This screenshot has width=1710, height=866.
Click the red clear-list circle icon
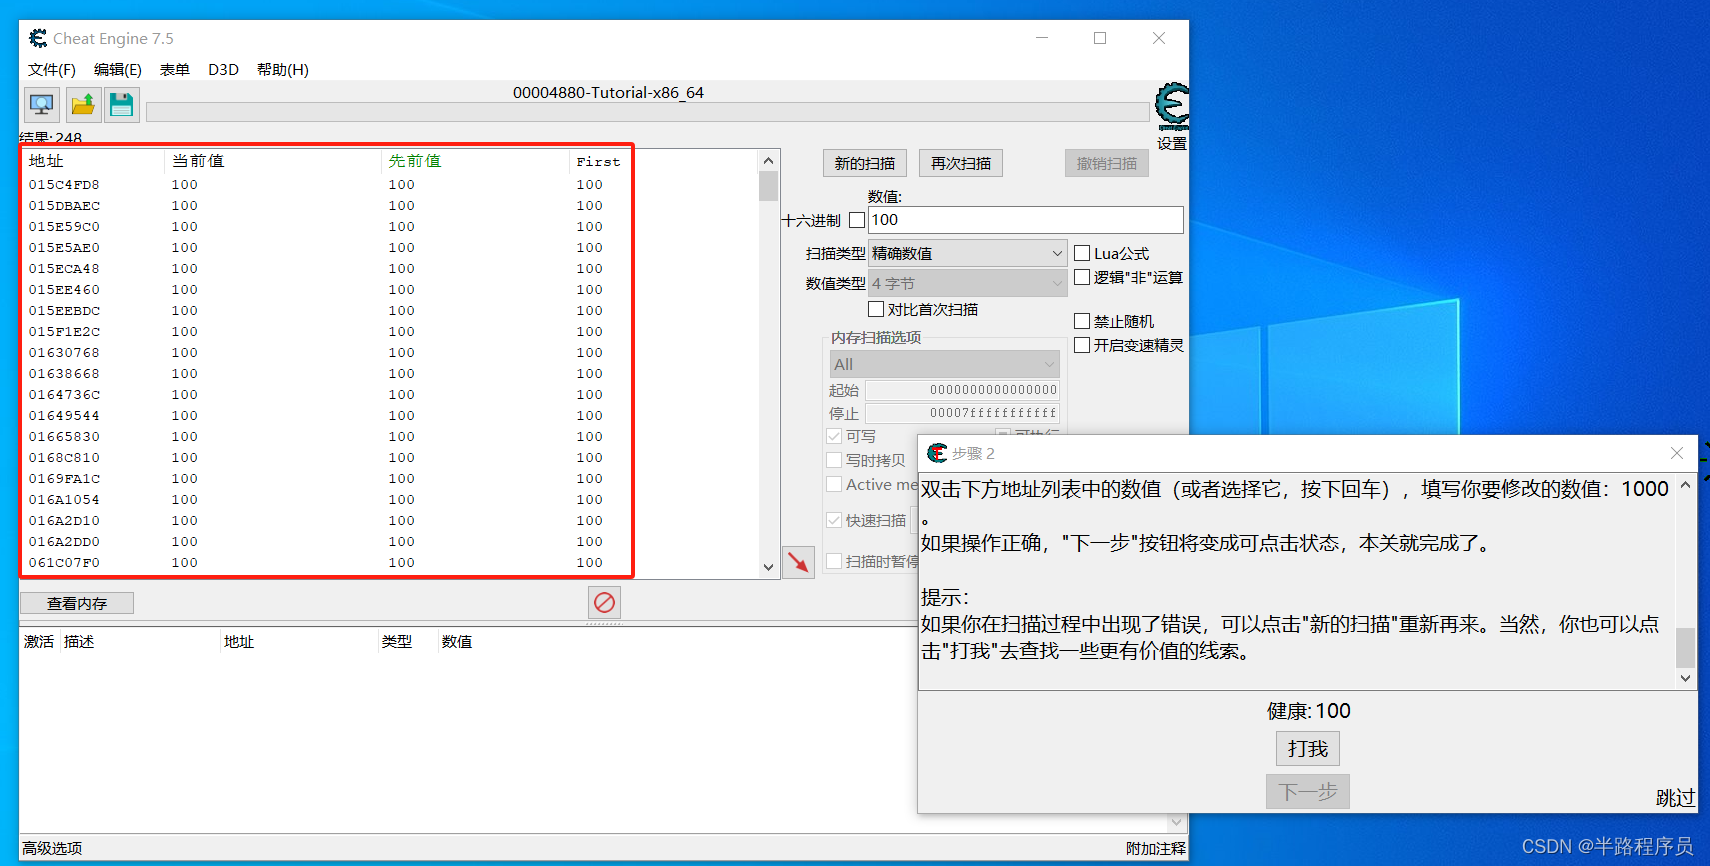[x=604, y=602]
